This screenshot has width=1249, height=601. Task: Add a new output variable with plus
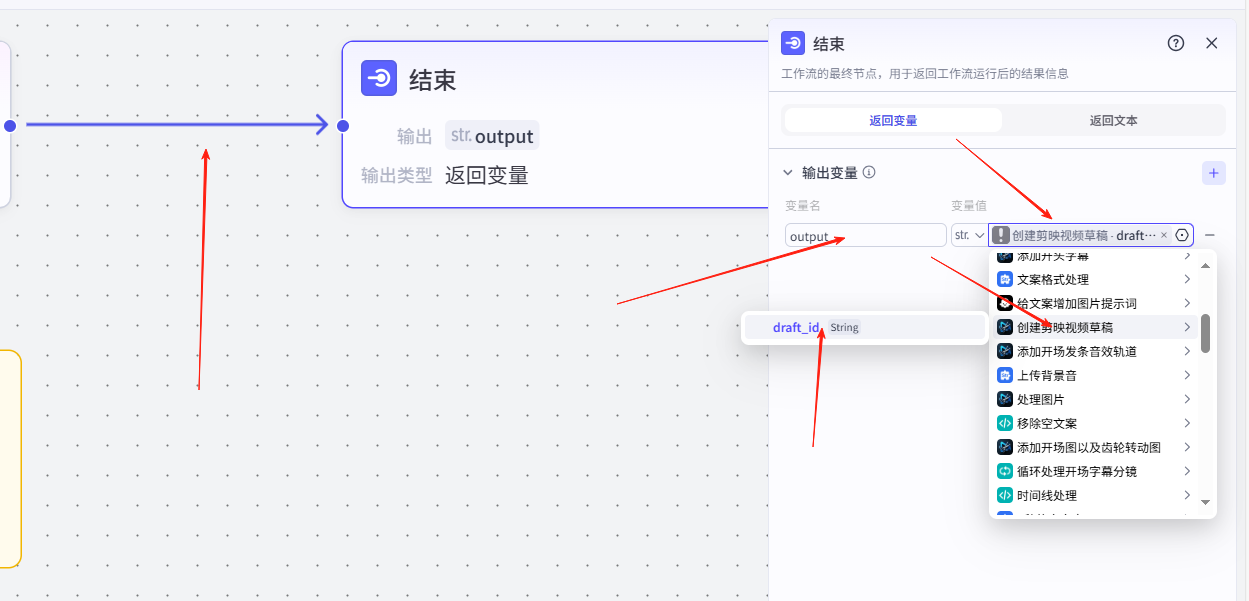1213,173
